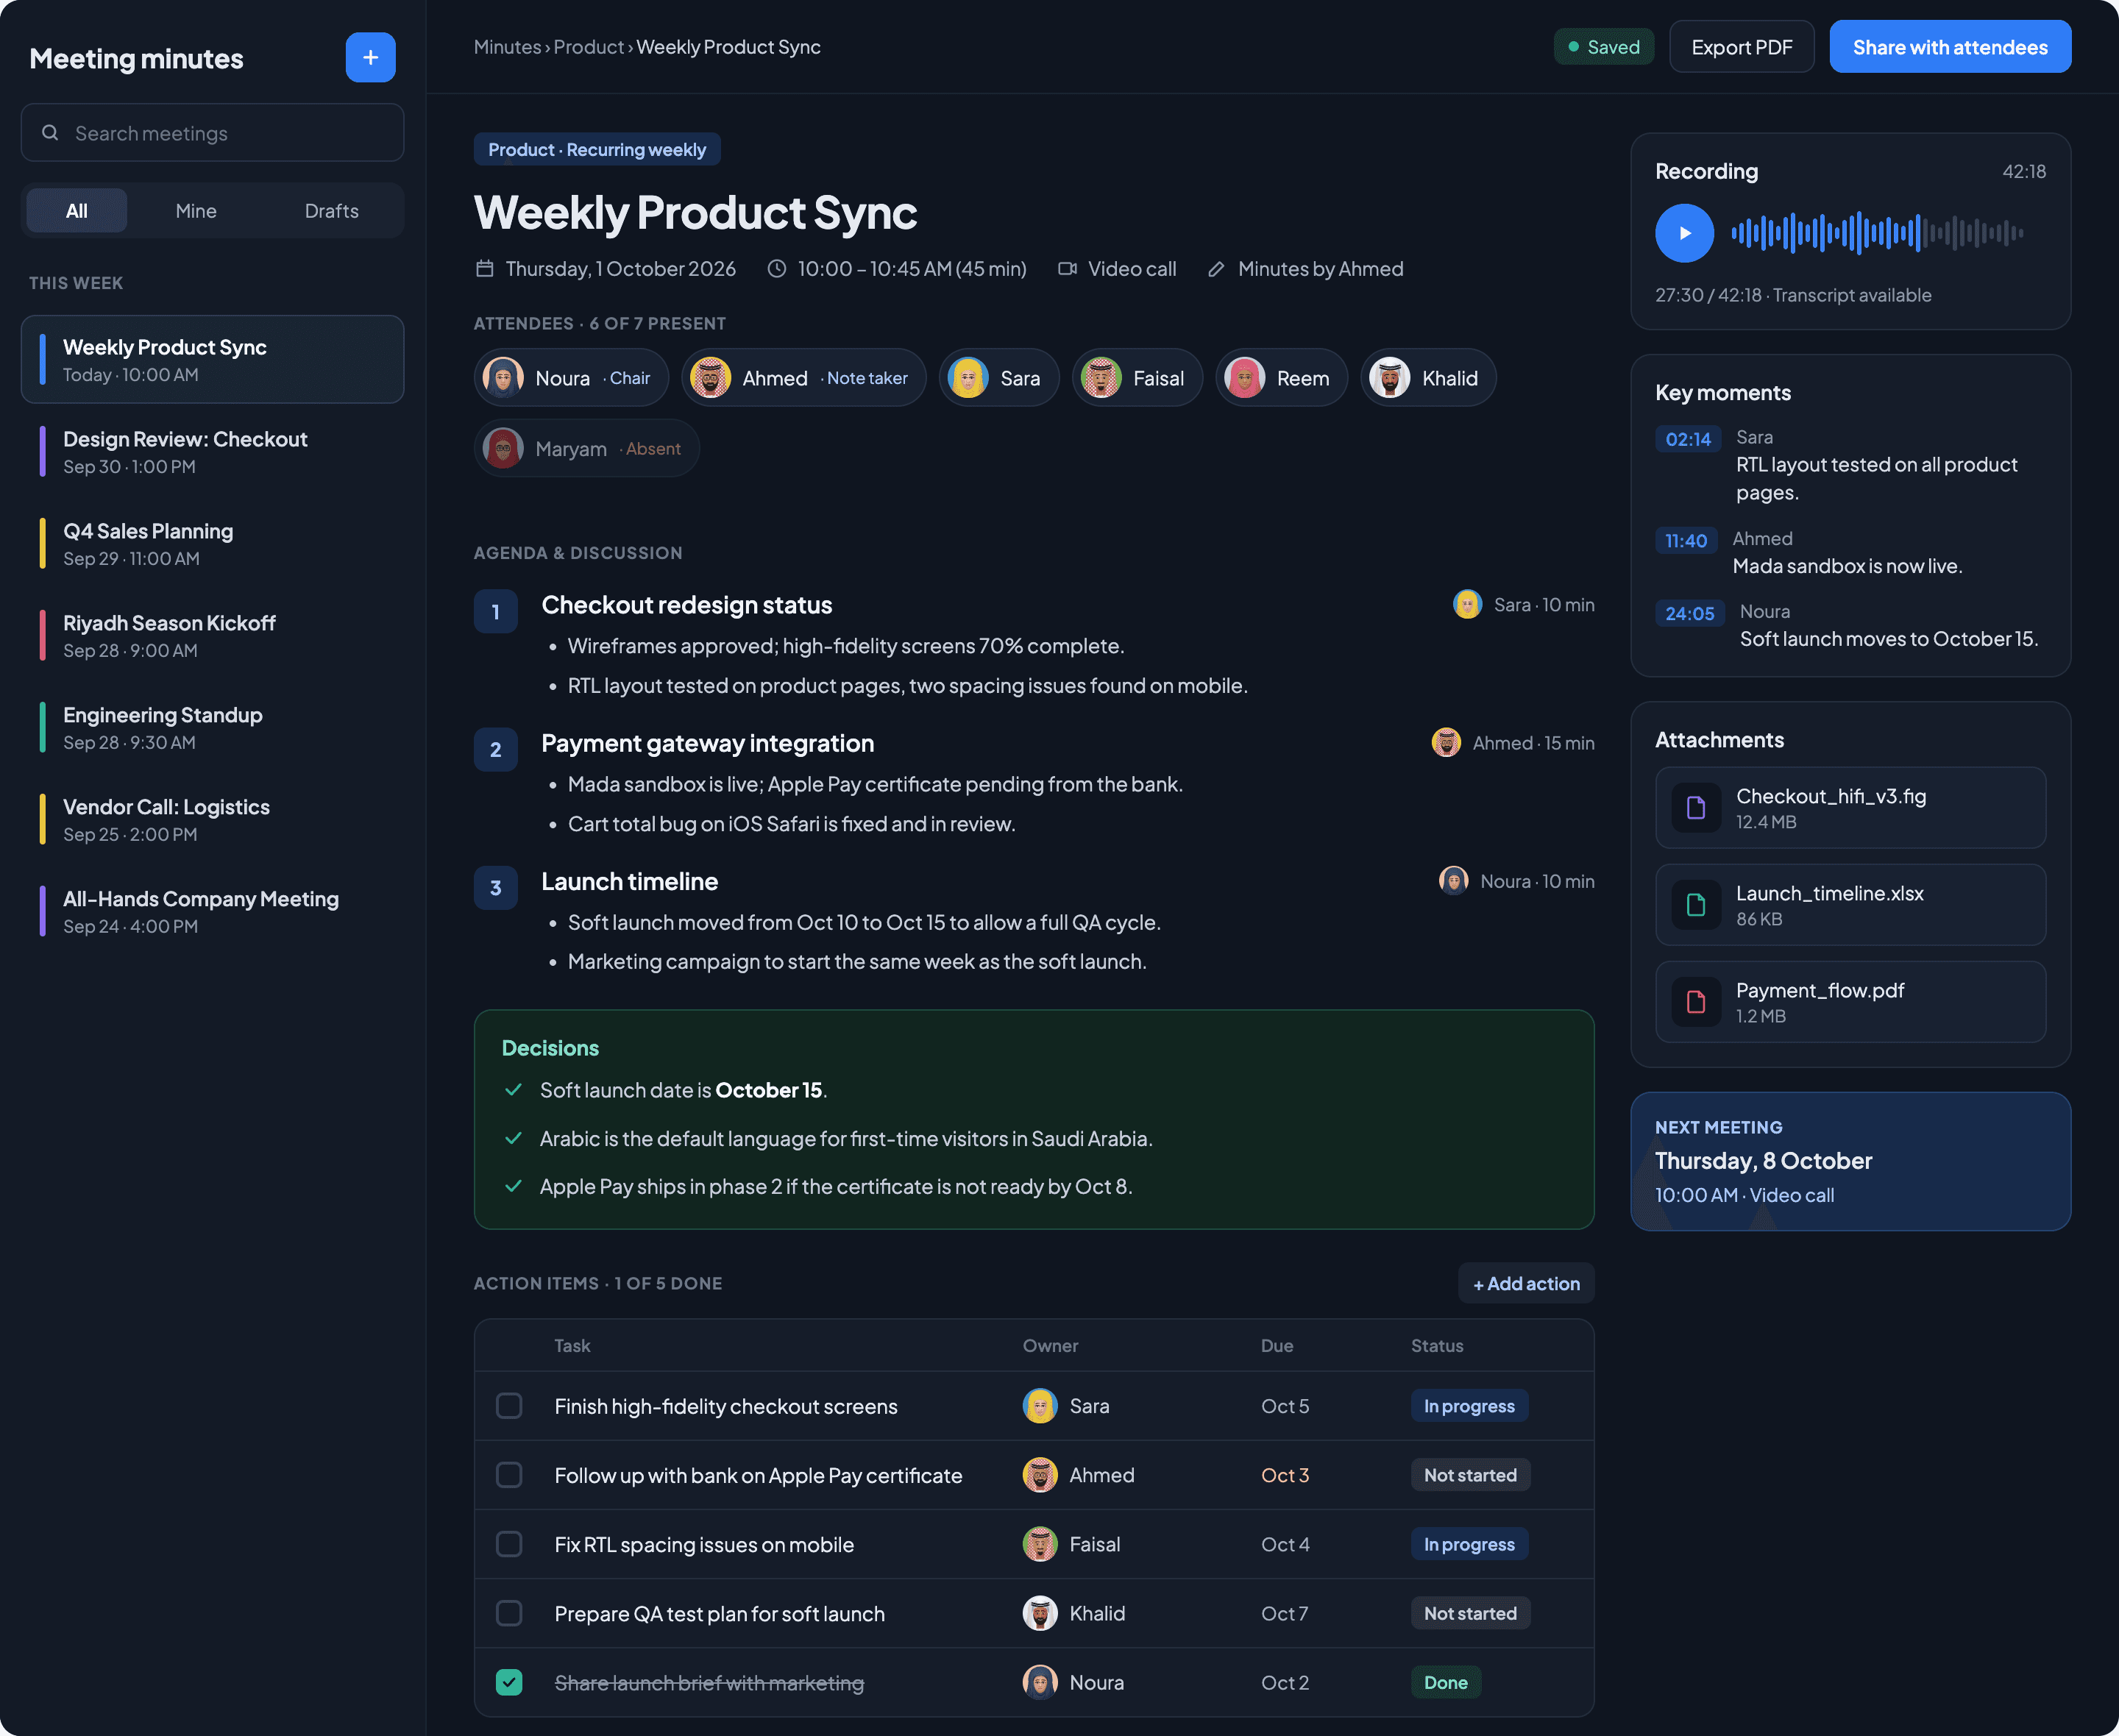The width and height of the screenshot is (2119, 1736).
Task: Select Weekly Product Sync in sidebar
Action: click(212, 360)
